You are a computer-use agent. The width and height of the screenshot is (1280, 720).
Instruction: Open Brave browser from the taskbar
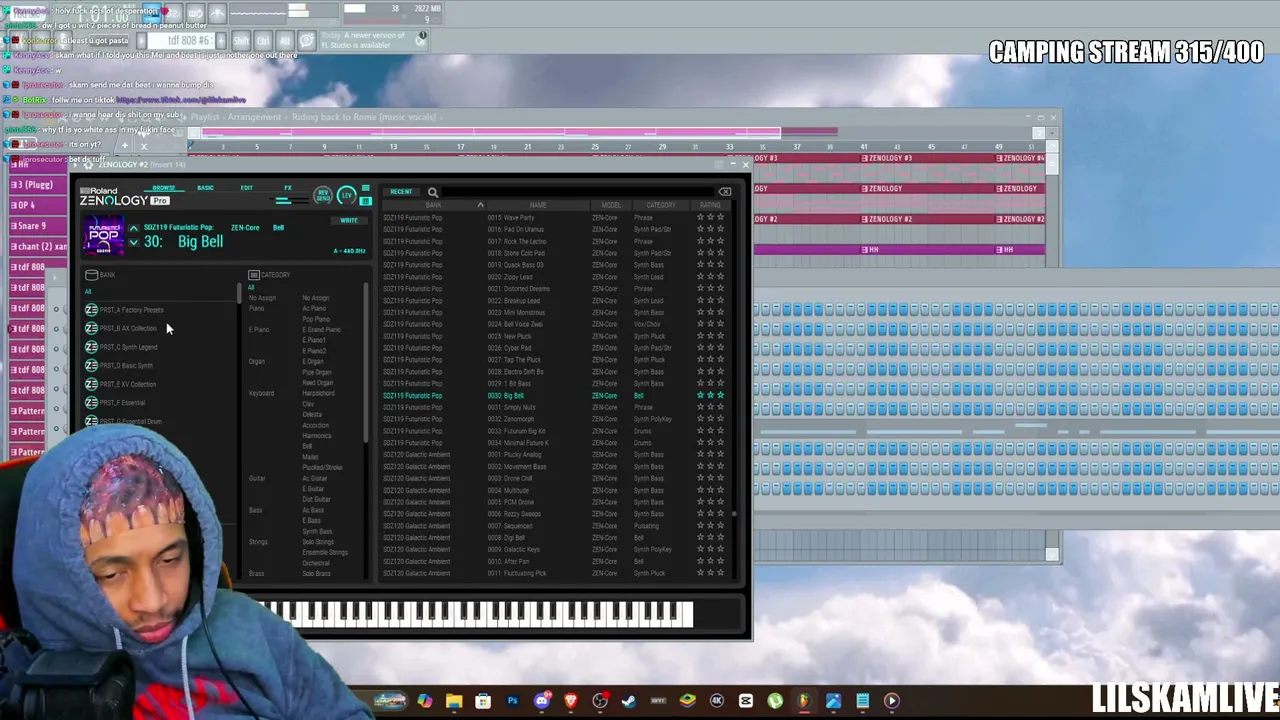click(x=571, y=701)
